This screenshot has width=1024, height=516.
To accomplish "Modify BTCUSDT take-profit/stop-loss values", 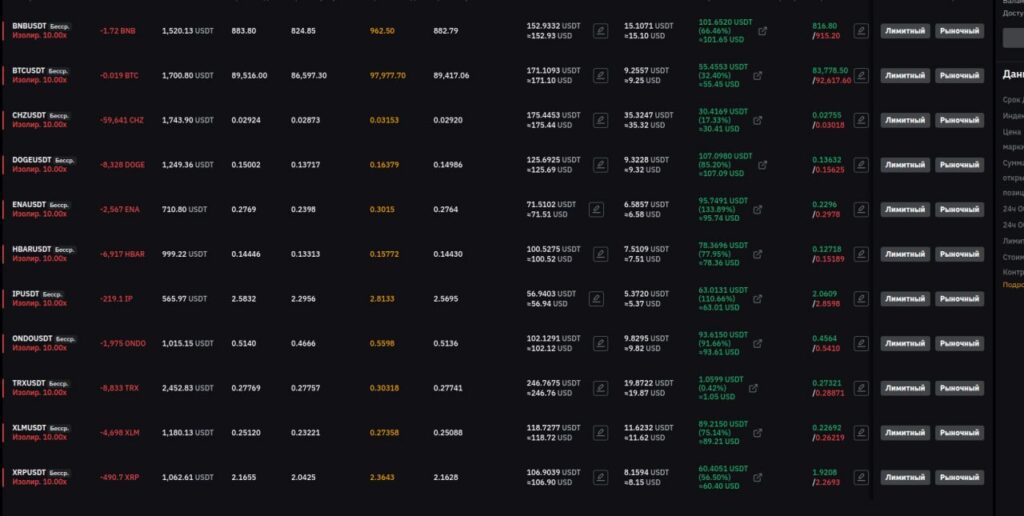I will 861,76.
